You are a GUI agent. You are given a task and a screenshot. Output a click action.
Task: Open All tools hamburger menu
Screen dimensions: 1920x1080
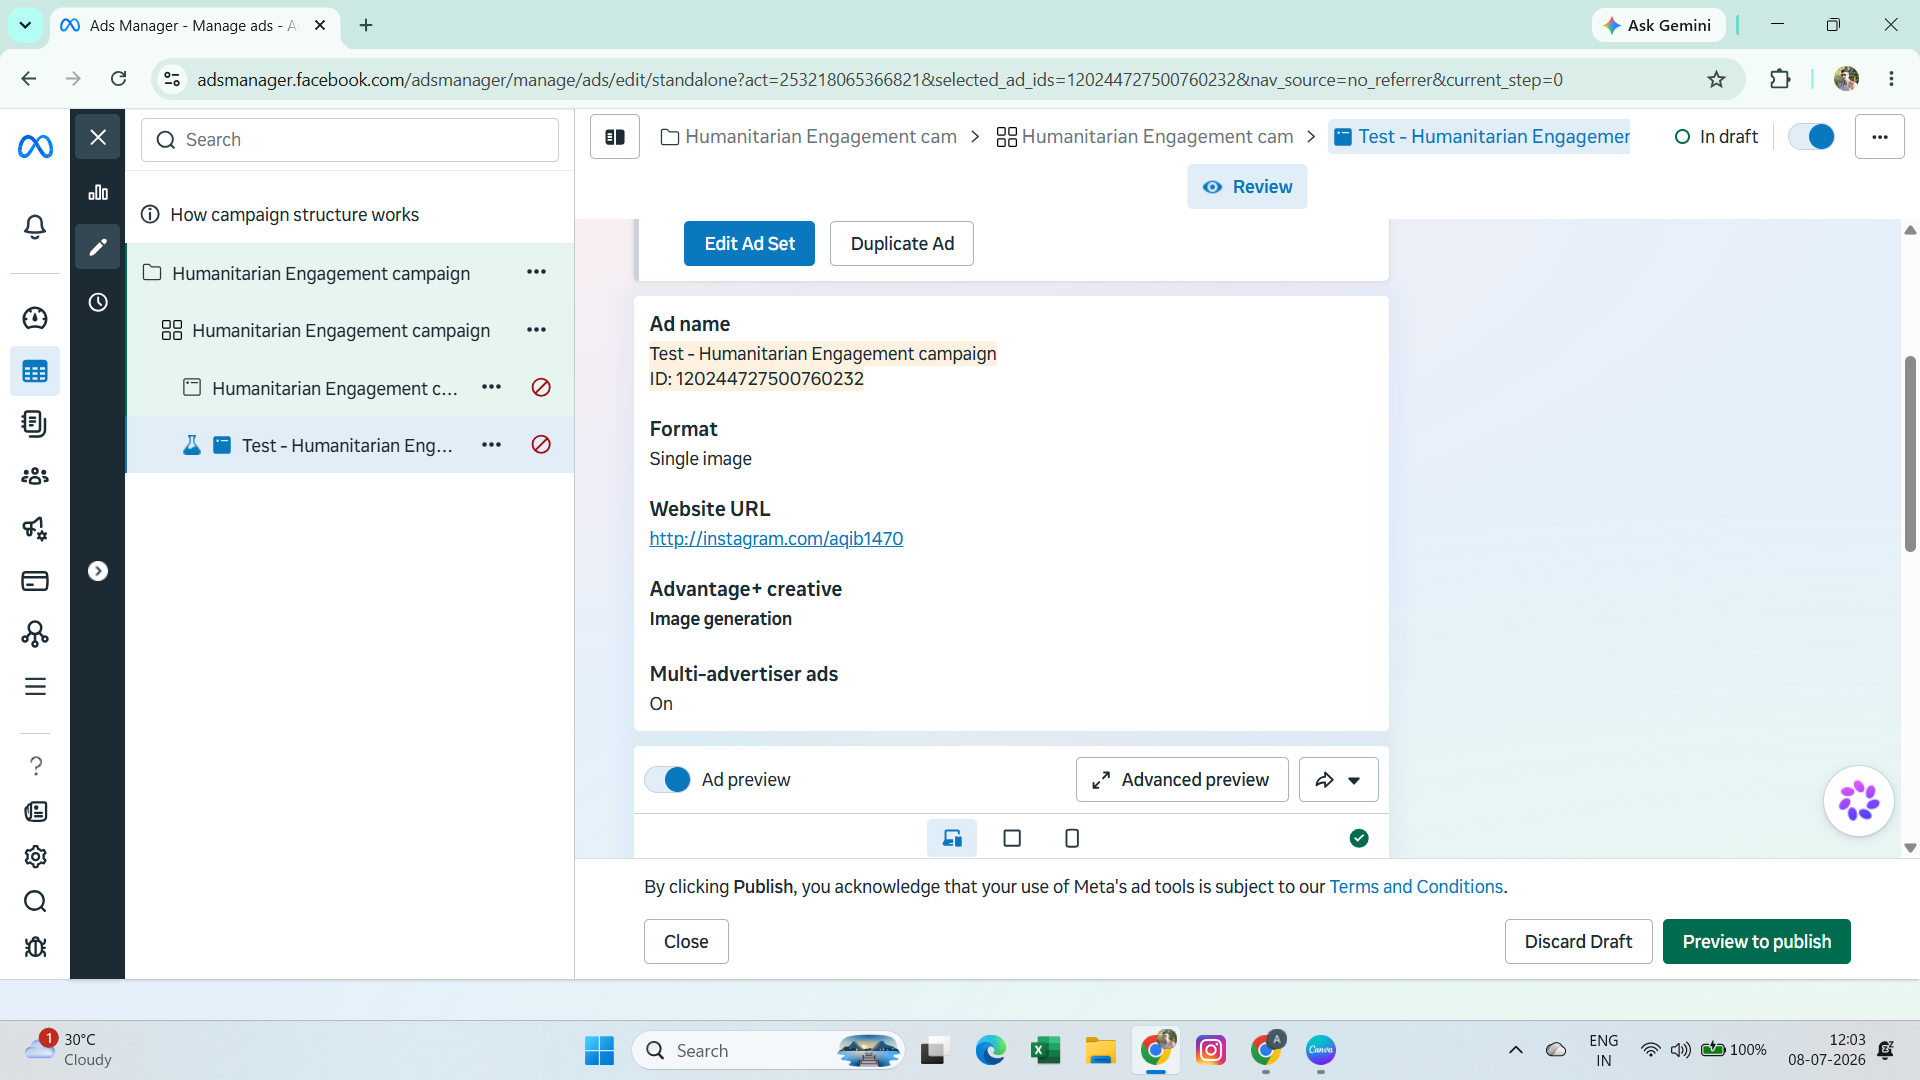point(35,686)
